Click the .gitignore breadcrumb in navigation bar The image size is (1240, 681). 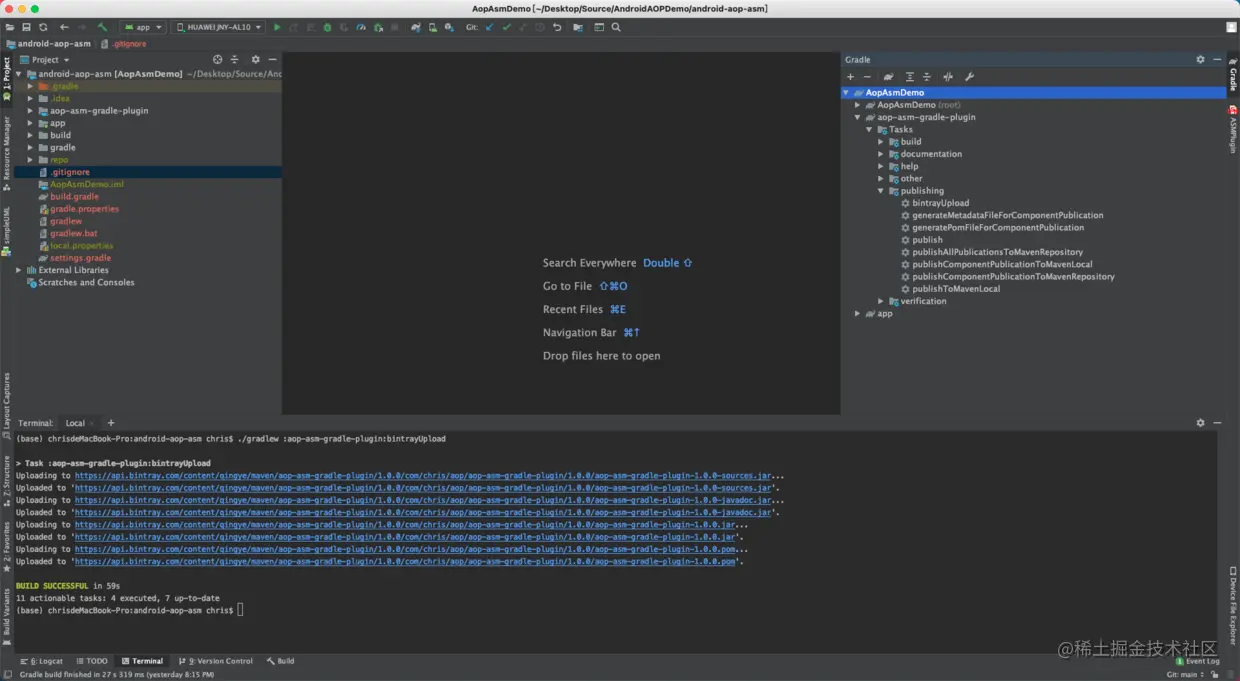point(124,44)
